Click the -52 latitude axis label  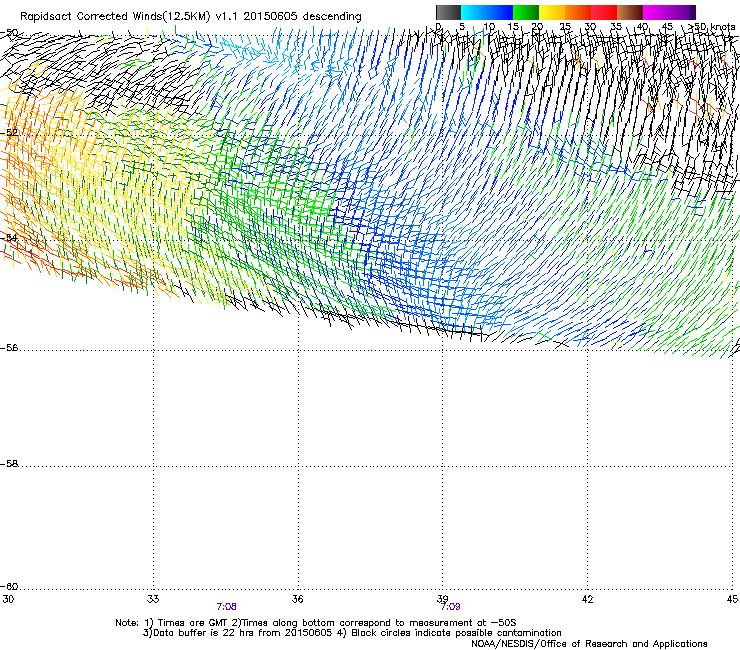[x=9, y=133]
